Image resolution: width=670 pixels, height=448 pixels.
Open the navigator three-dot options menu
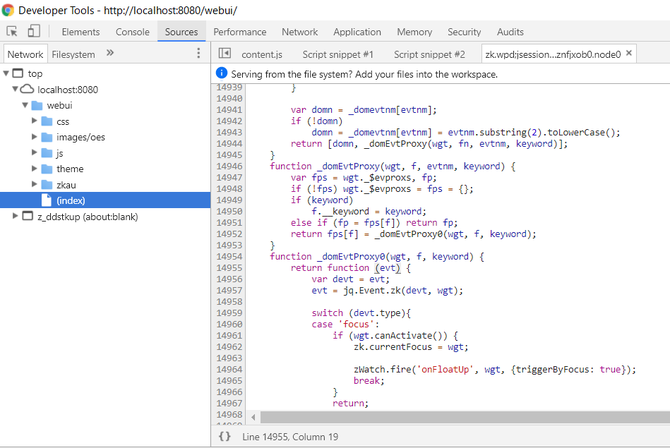[x=198, y=53]
